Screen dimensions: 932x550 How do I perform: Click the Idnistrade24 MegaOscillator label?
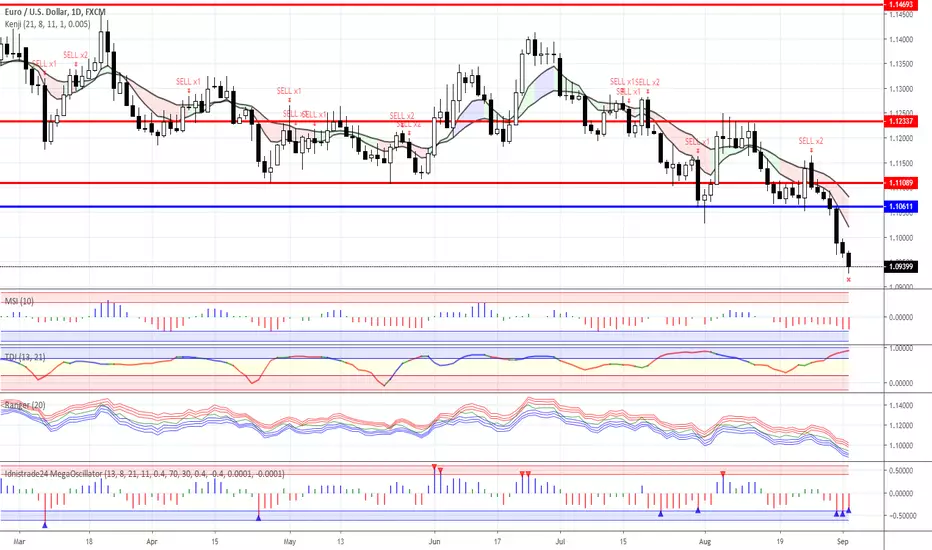(144, 474)
